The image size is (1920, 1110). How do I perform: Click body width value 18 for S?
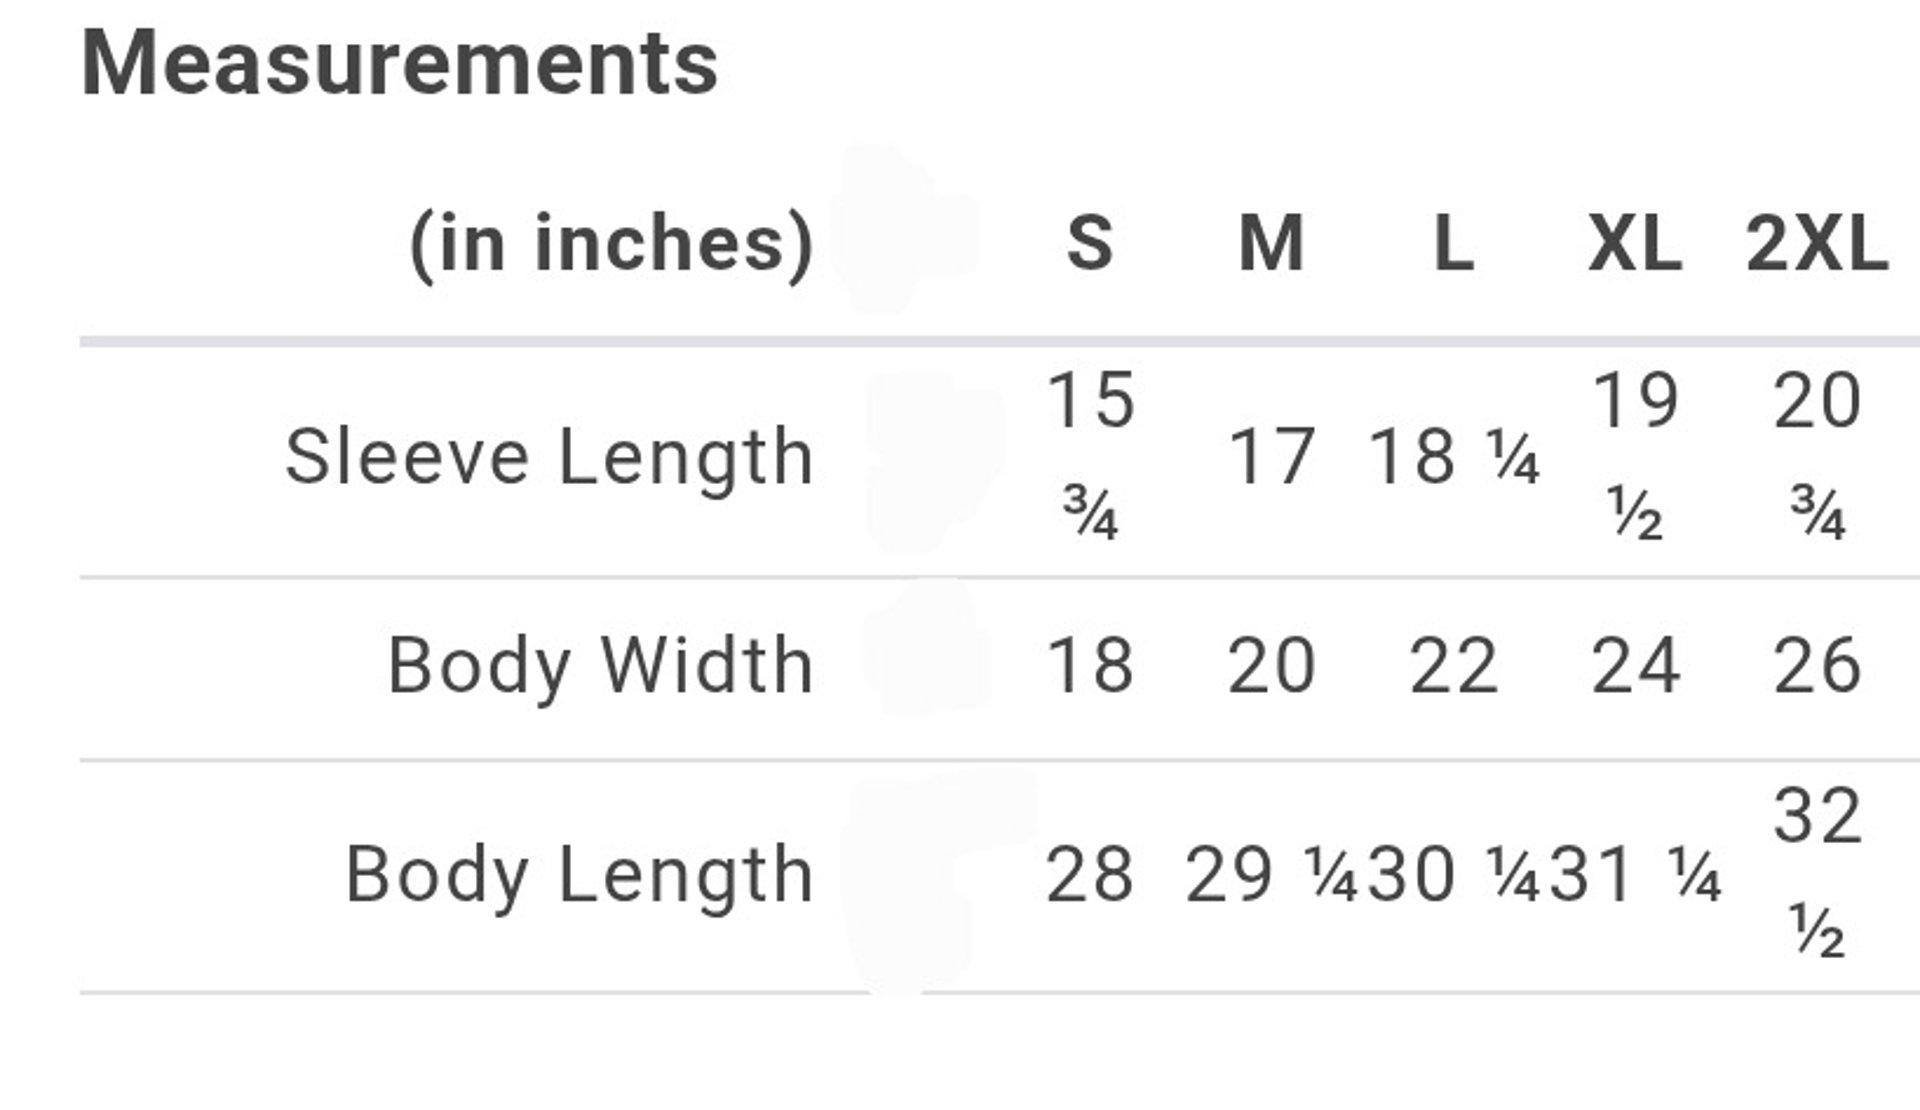pyautogui.click(x=1090, y=666)
